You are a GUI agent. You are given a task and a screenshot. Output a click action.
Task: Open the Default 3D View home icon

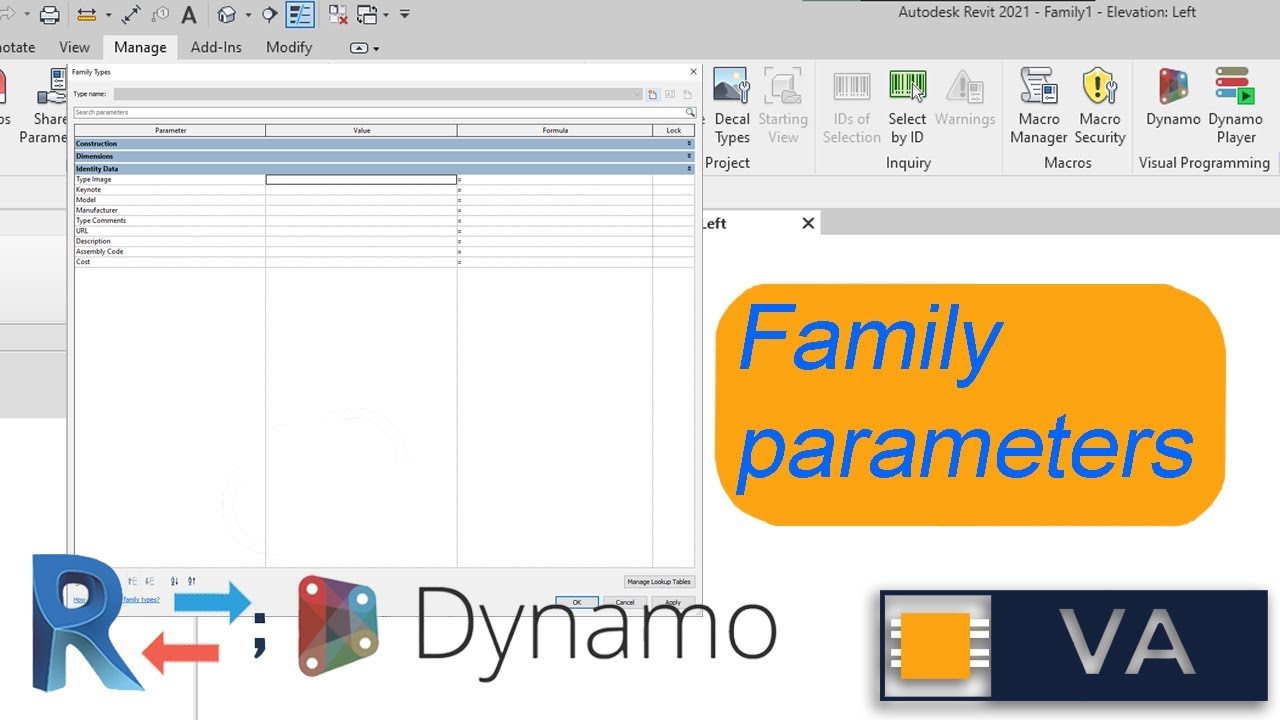227,14
